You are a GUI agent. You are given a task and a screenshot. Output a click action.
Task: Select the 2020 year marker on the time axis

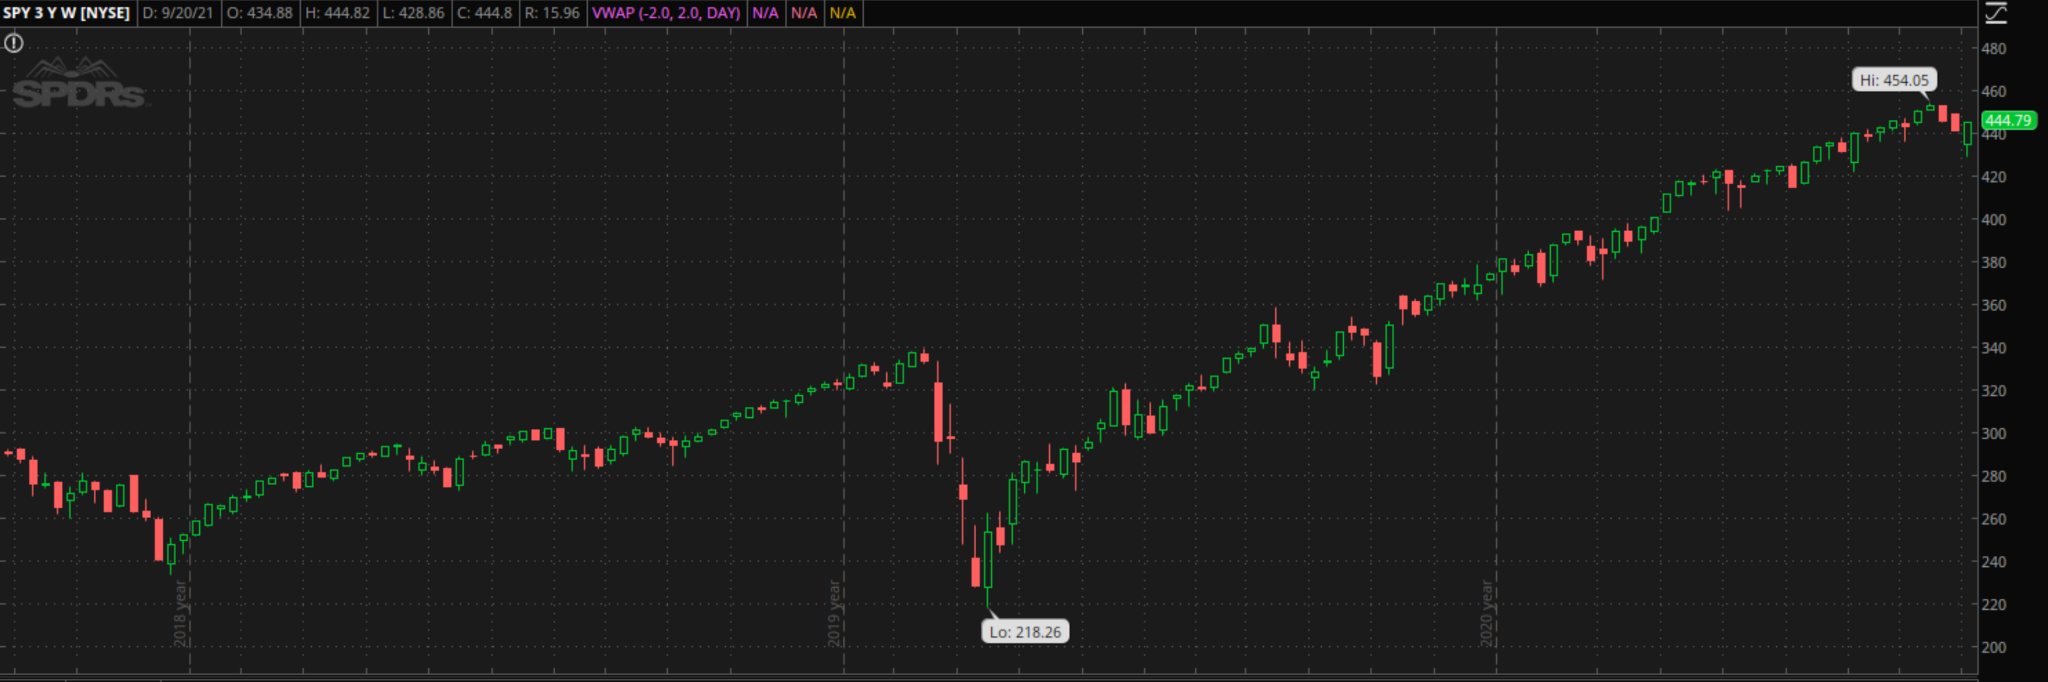point(1486,614)
